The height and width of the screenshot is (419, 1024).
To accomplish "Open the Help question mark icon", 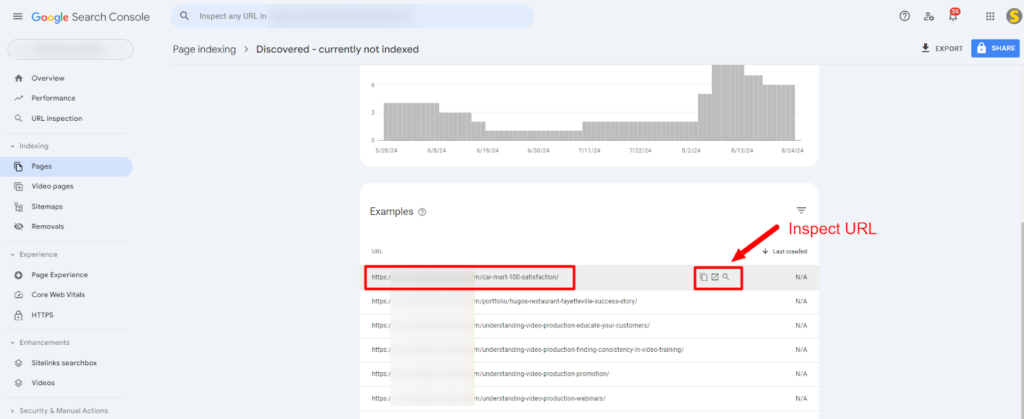I will (904, 16).
